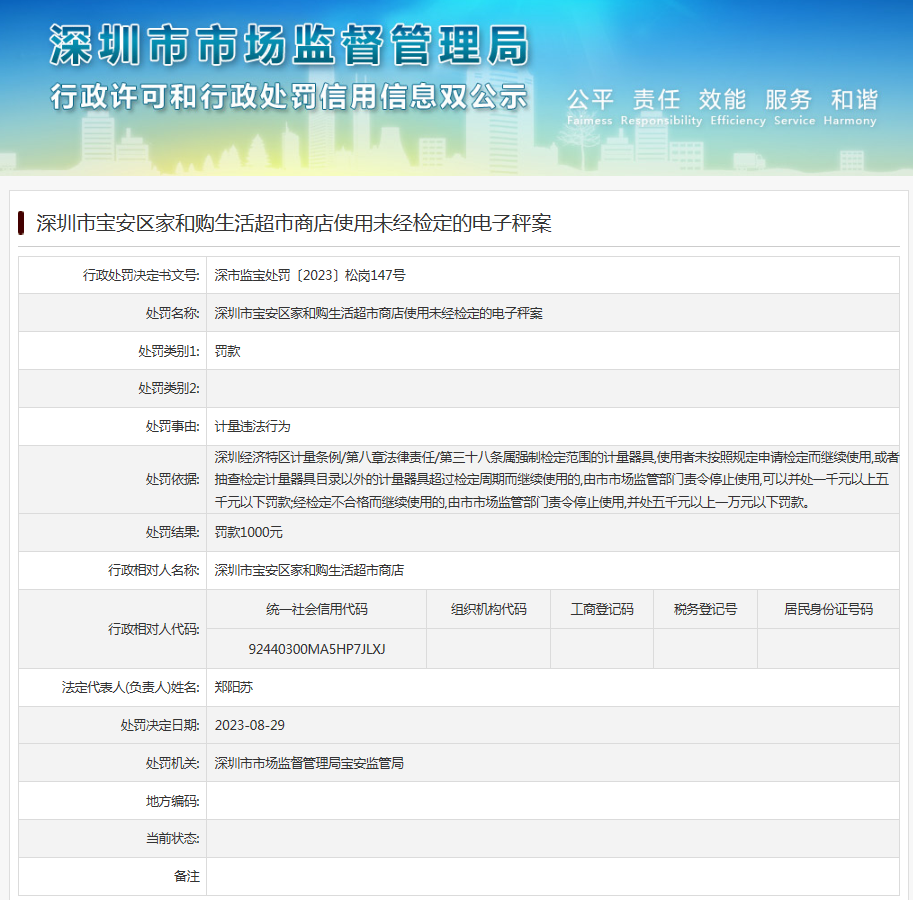Click the 处罚依据 label
Screen dimensions: 913x900
[x=172, y=480]
